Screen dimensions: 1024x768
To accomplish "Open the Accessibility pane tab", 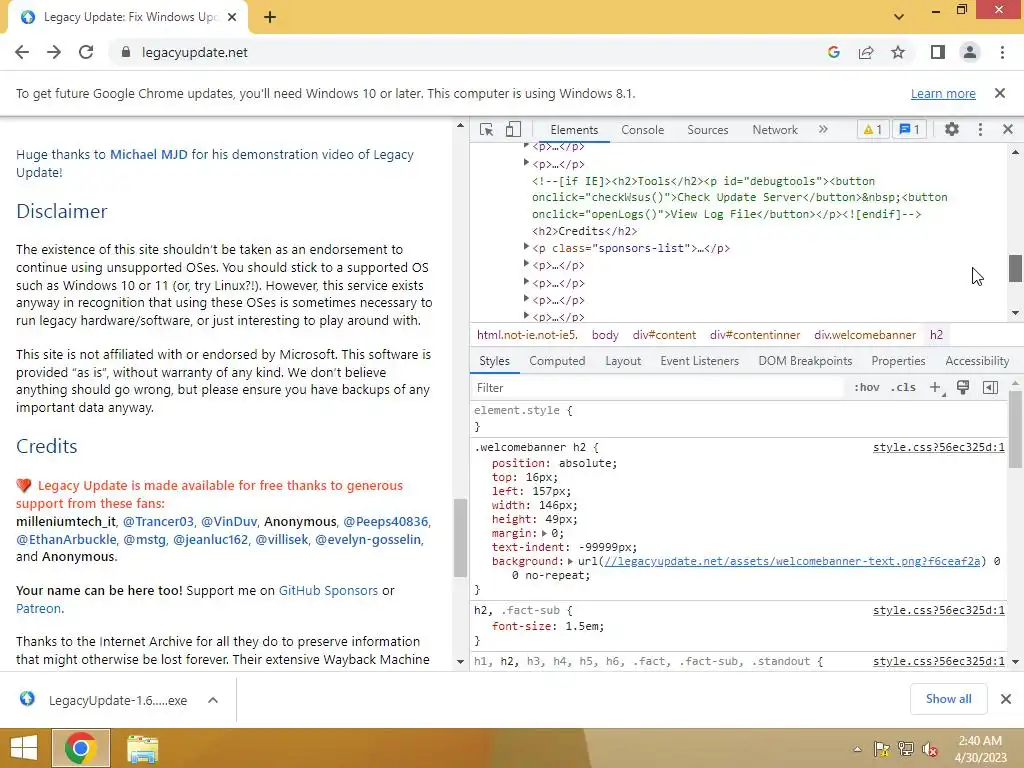I will pyautogui.click(x=977, y=360).
